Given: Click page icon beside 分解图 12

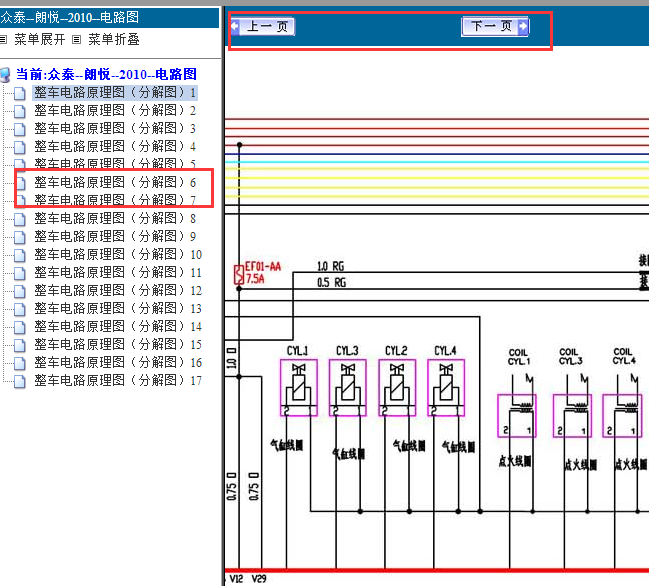Looking at the screenshot, I should coord(19,291).
